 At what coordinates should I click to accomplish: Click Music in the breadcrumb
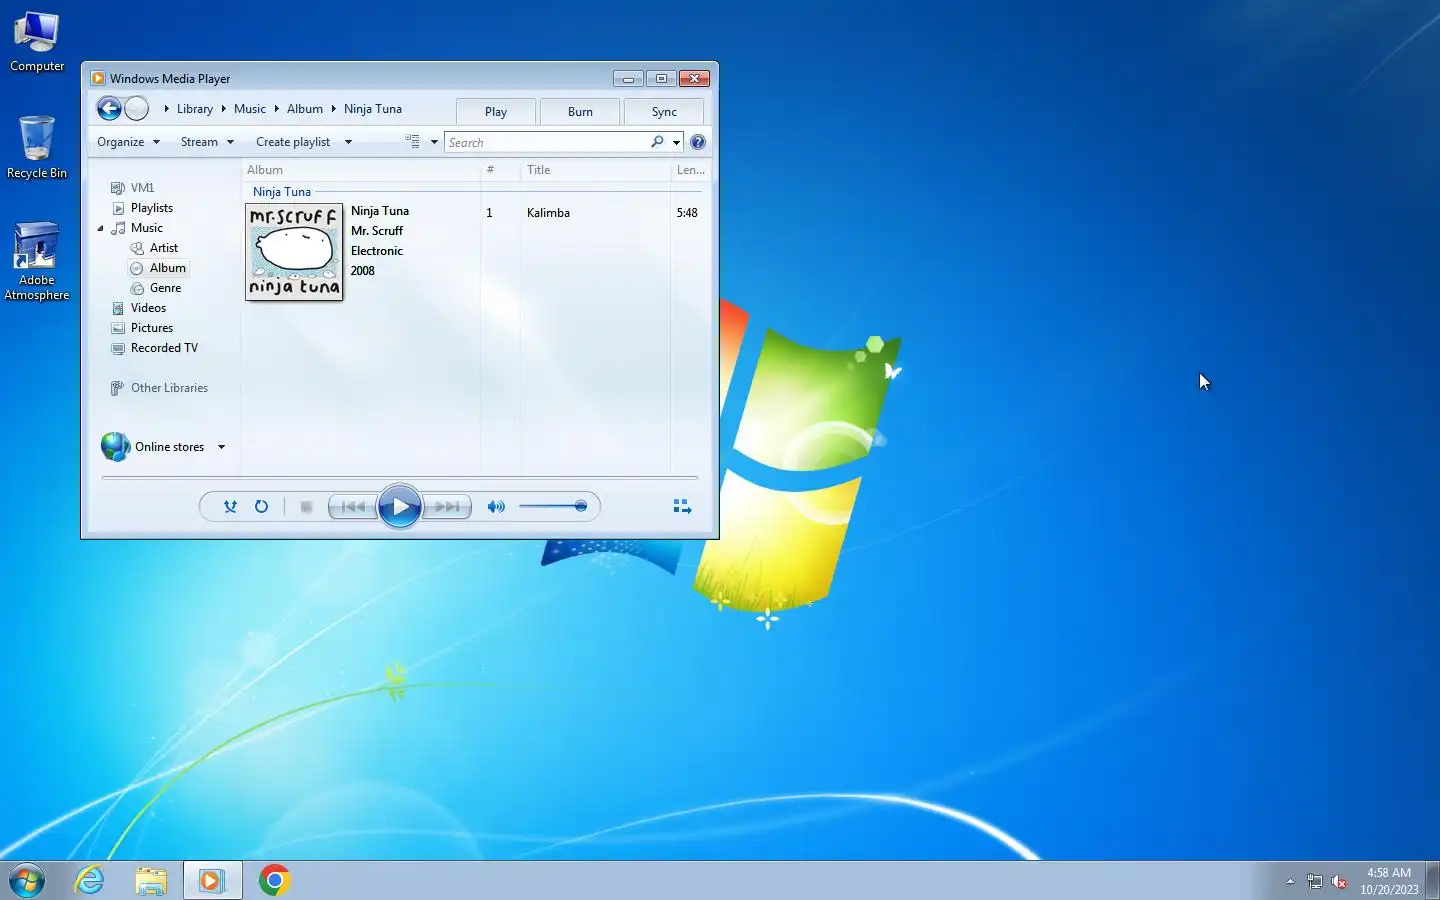pos(250,109)
